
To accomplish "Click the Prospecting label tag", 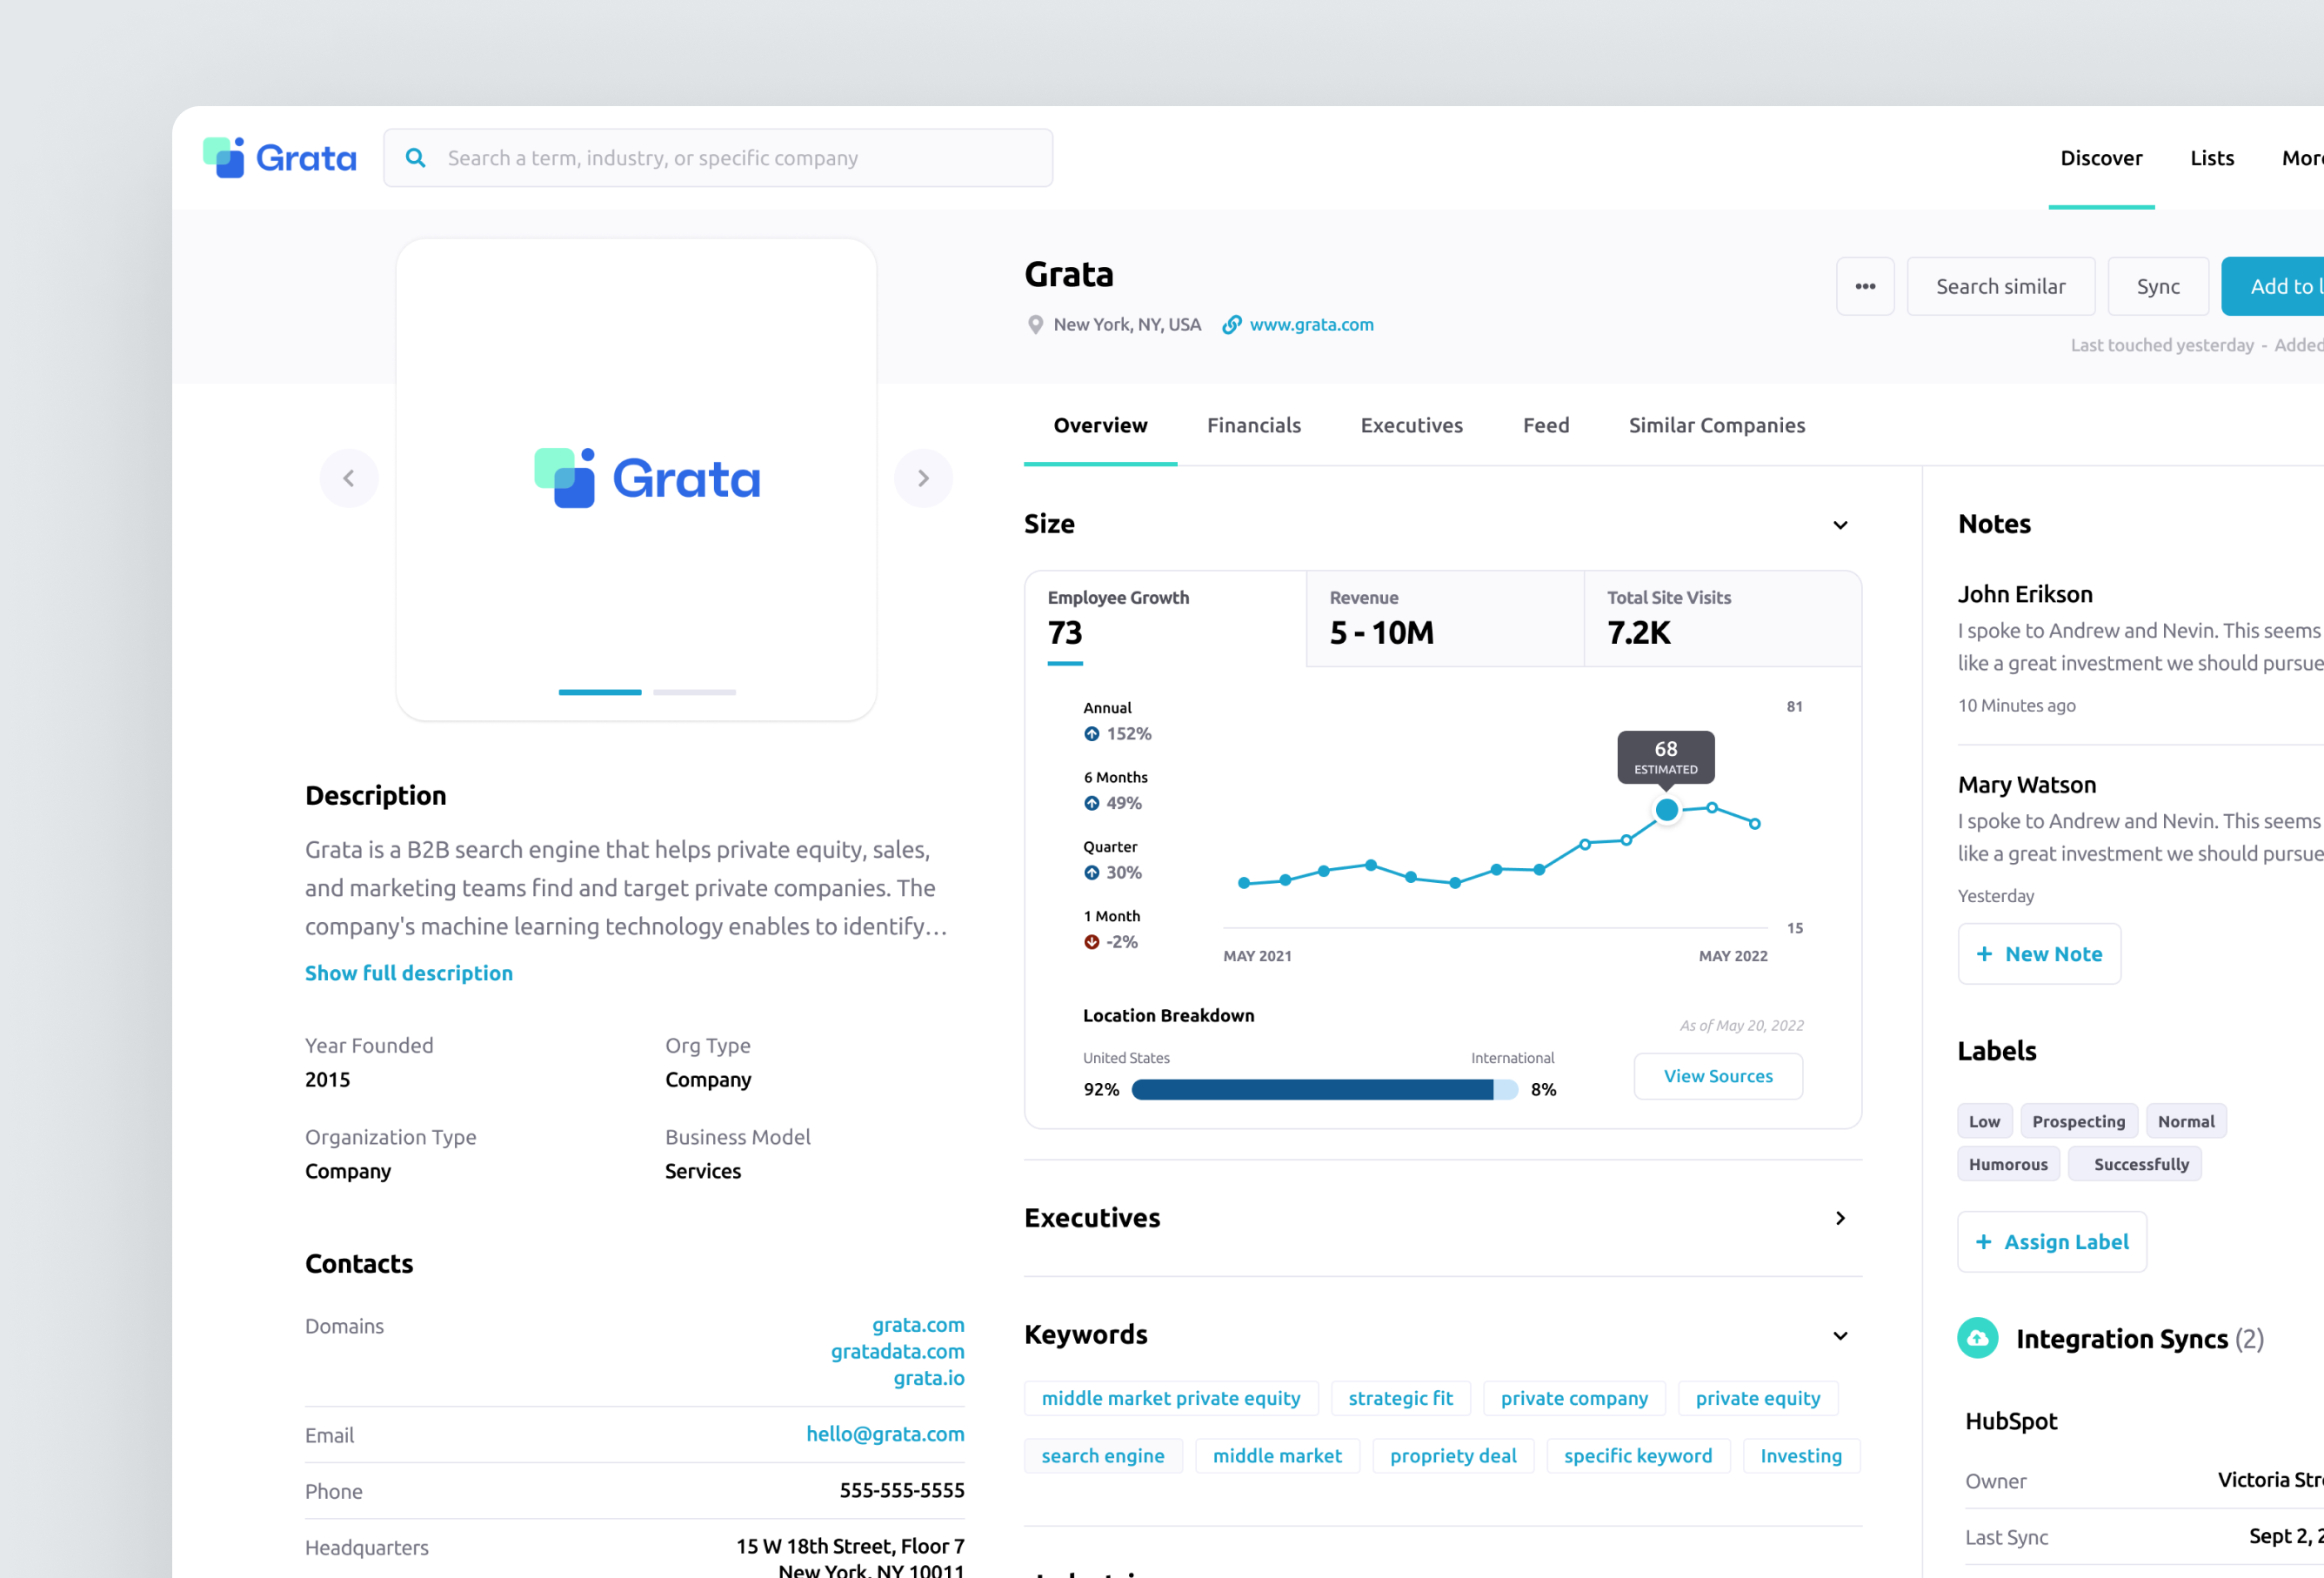I will click(2079, 1122).
